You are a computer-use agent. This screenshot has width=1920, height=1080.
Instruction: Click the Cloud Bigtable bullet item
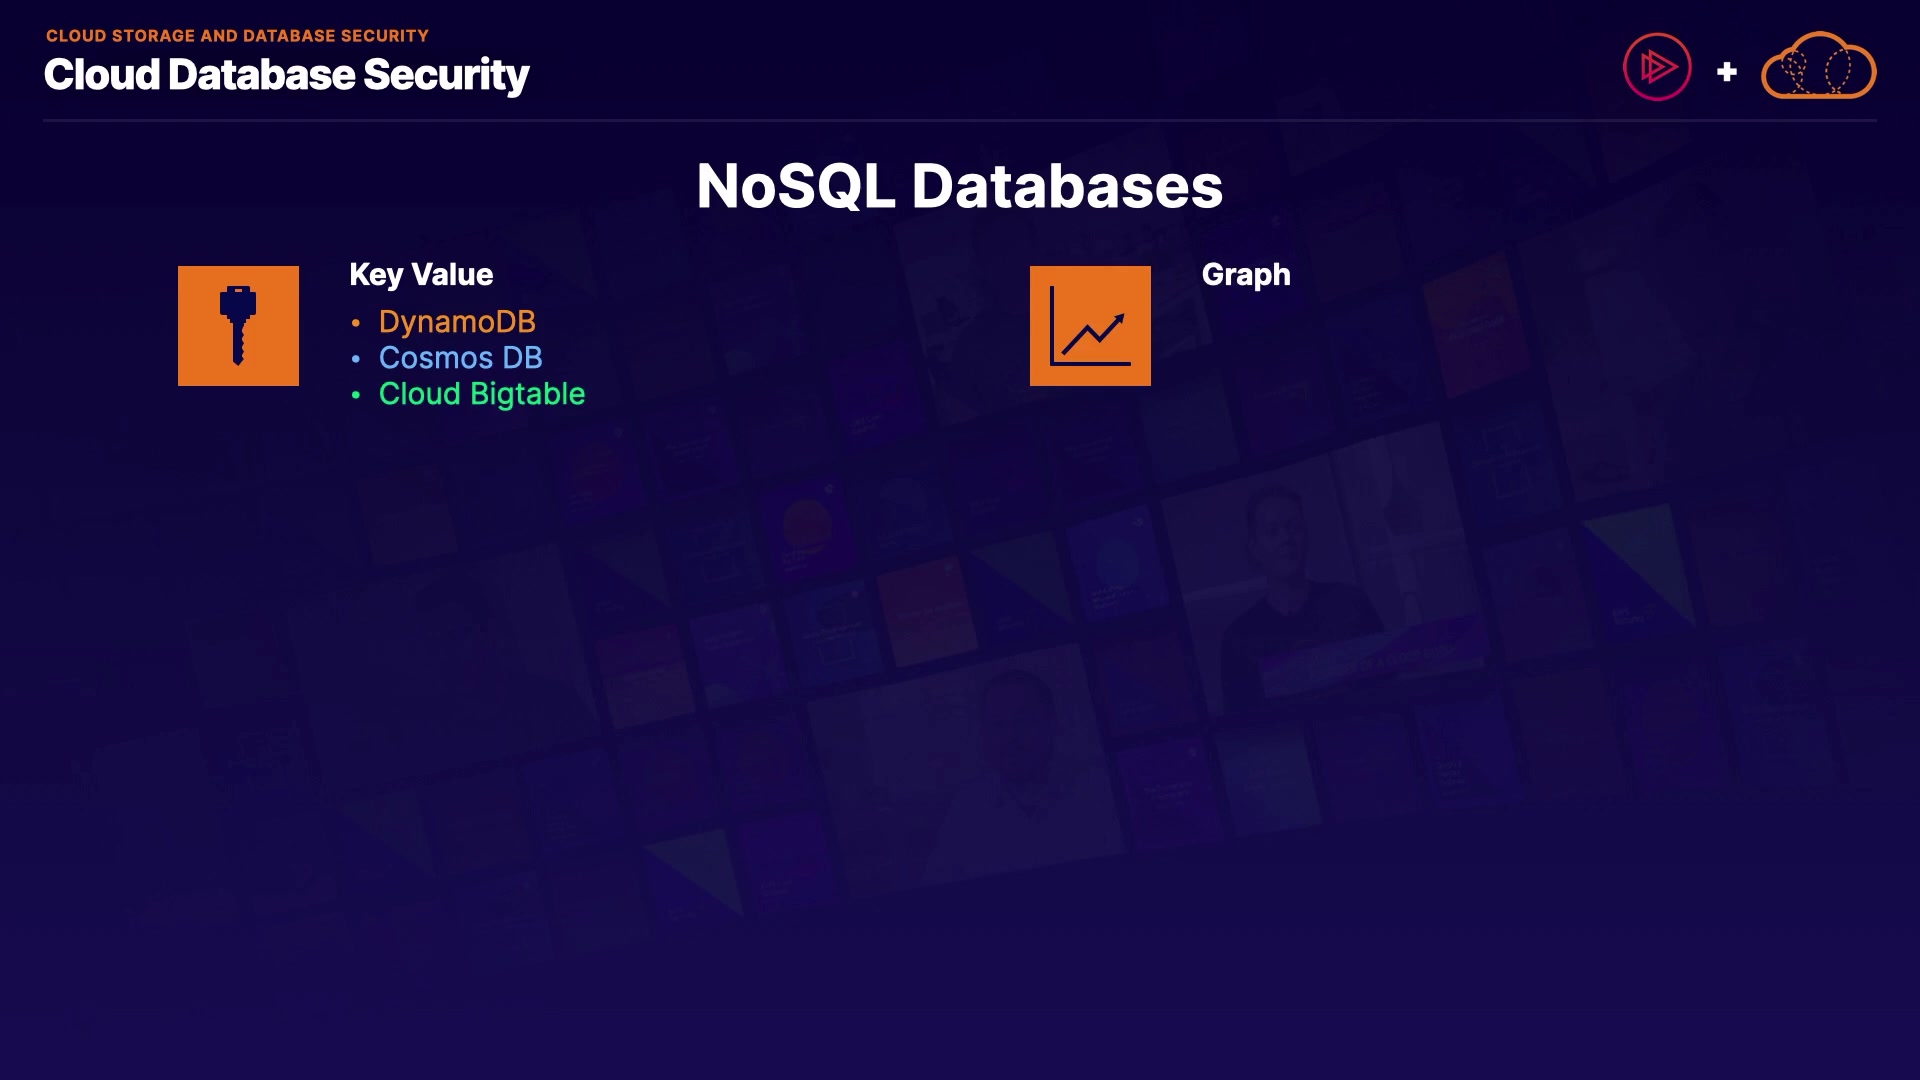pos(481,394)
